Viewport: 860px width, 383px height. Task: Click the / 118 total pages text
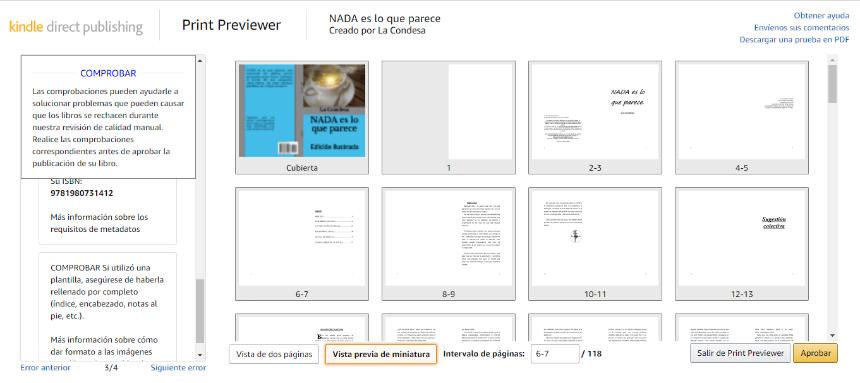591,354
